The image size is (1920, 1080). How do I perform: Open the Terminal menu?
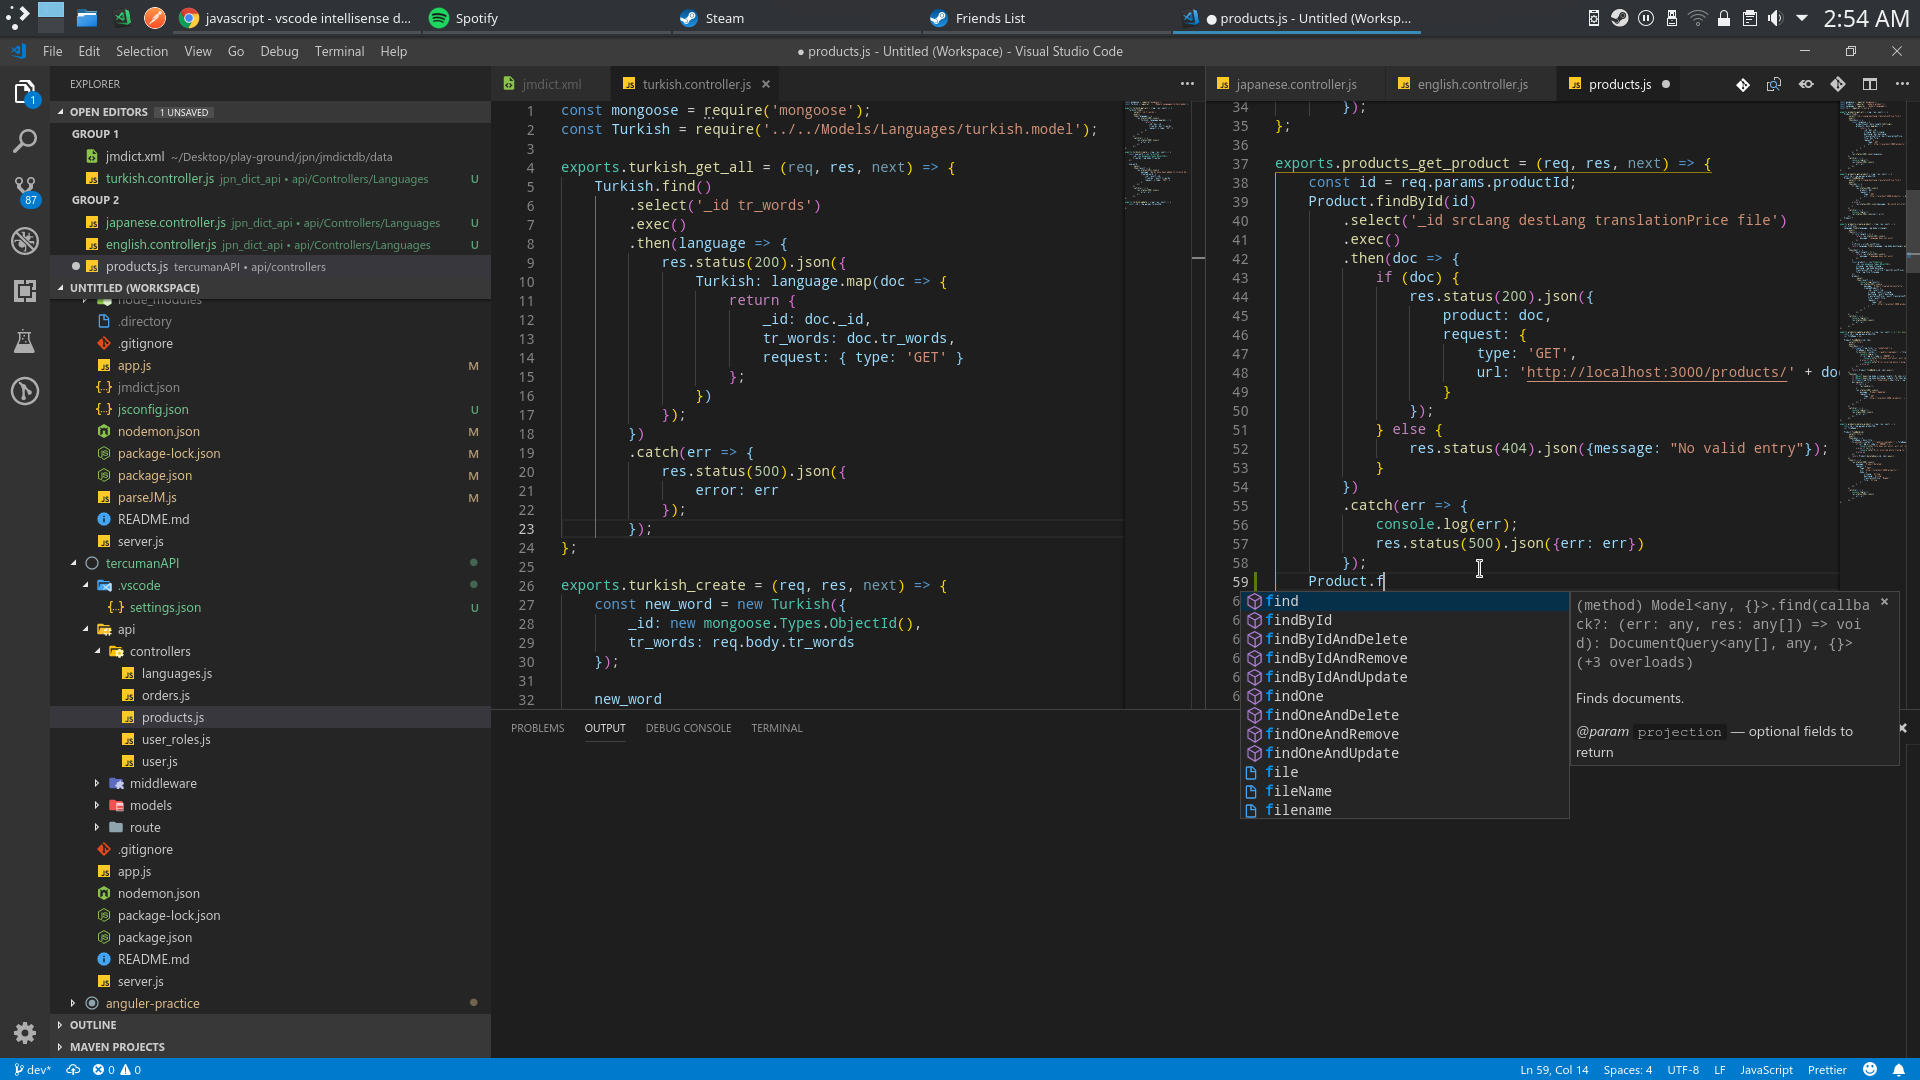(x=339, y=51)
